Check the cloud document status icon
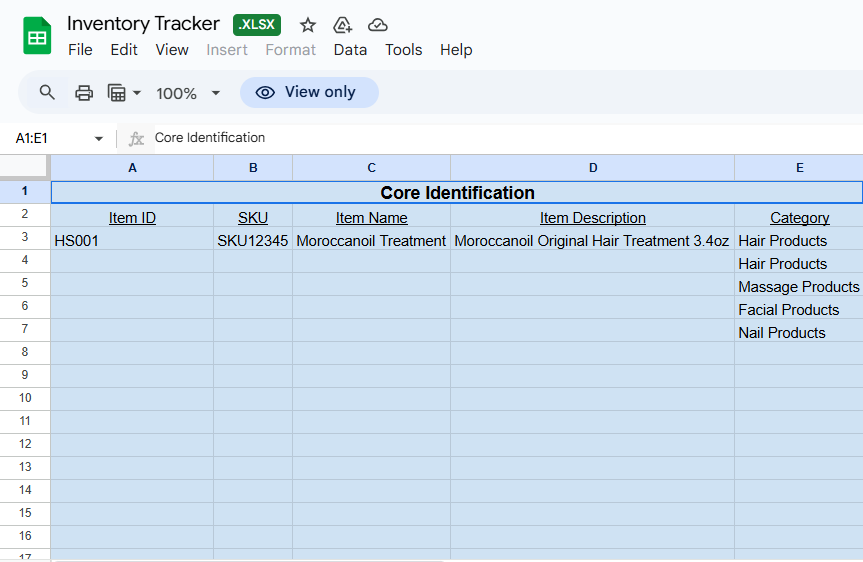The height and width of the screenshot is (562, 863). [x=377, y=25]
